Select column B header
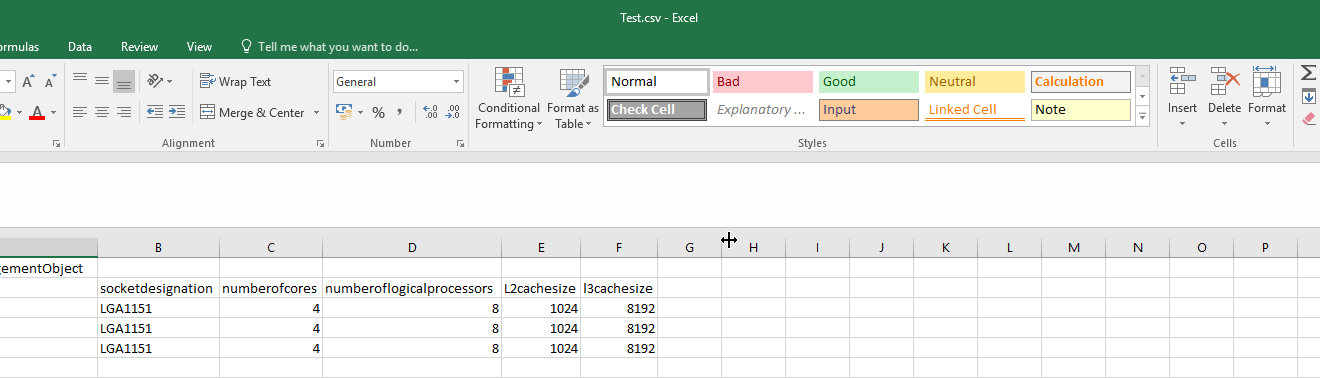Image resolution: width=1320 pixels, height=378 pixels. tap(158, 247)
